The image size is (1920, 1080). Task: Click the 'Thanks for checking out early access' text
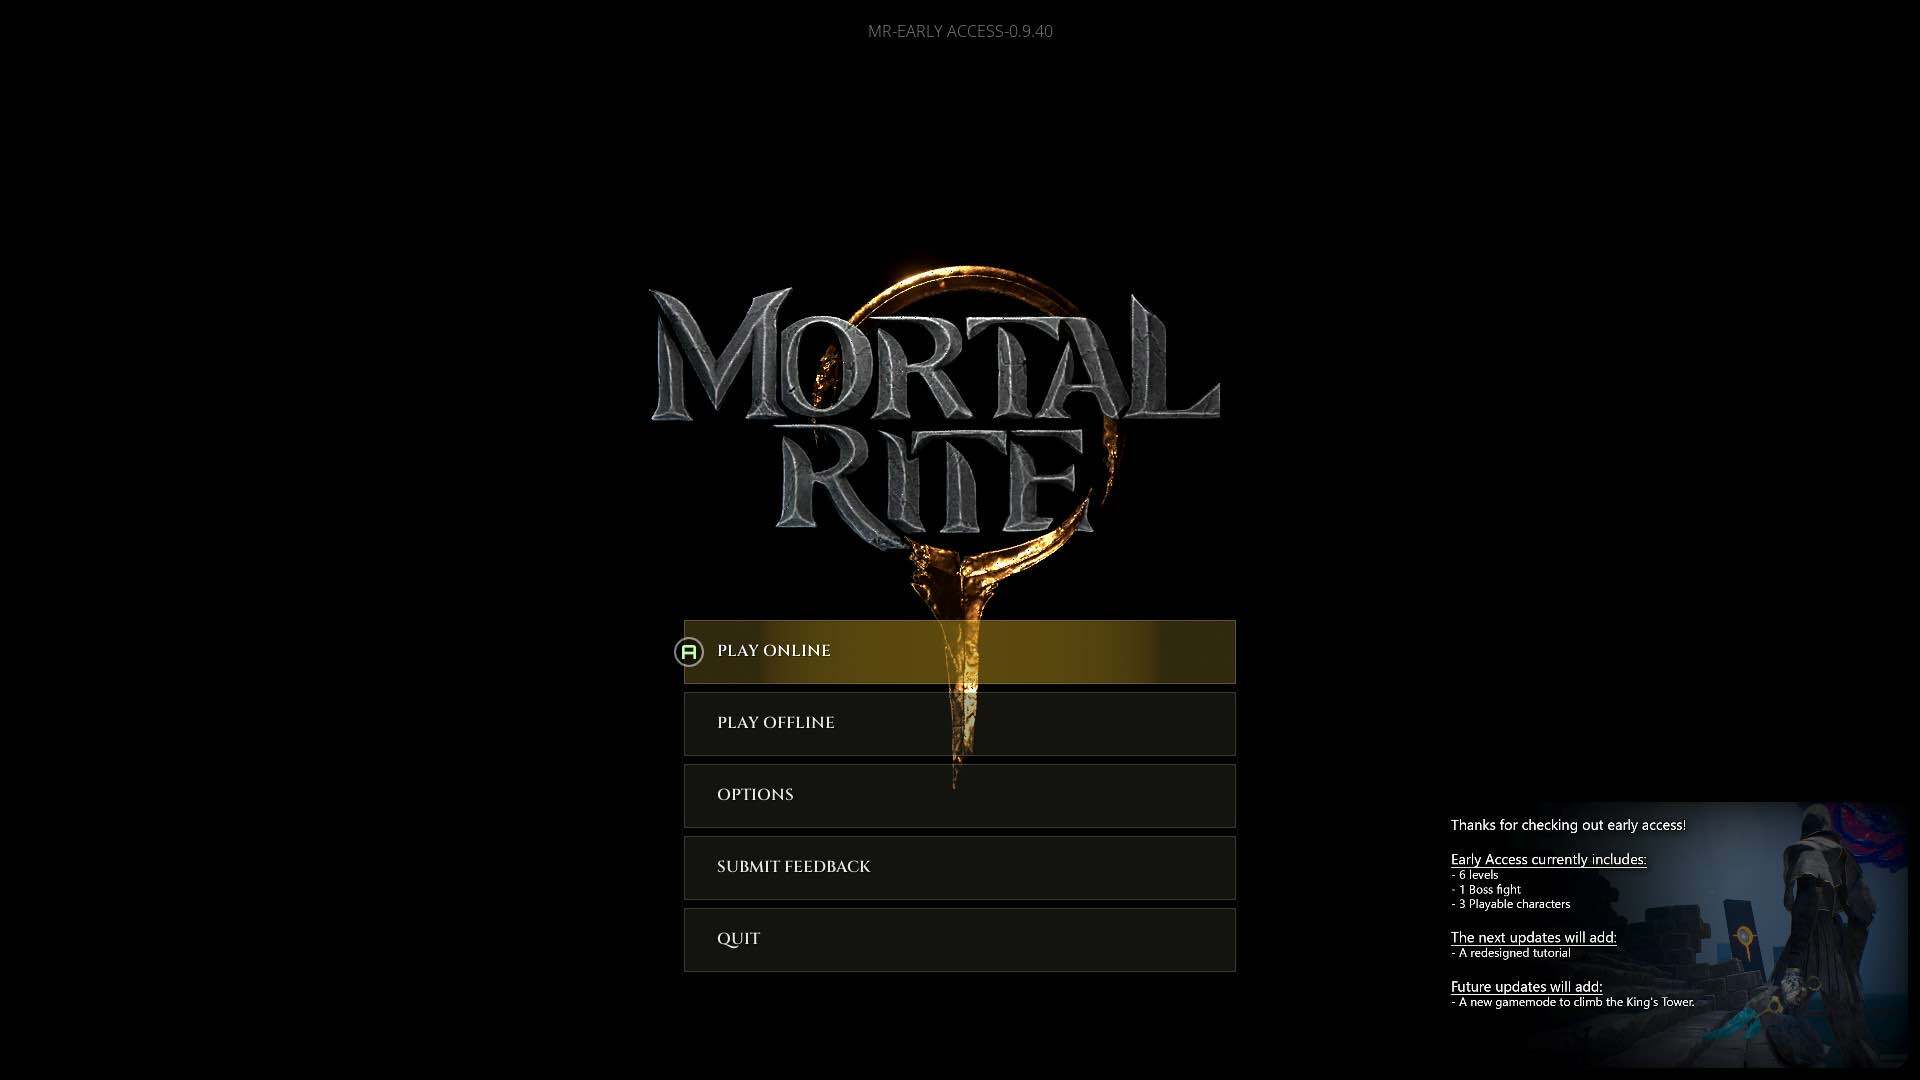pos(1567,825)
